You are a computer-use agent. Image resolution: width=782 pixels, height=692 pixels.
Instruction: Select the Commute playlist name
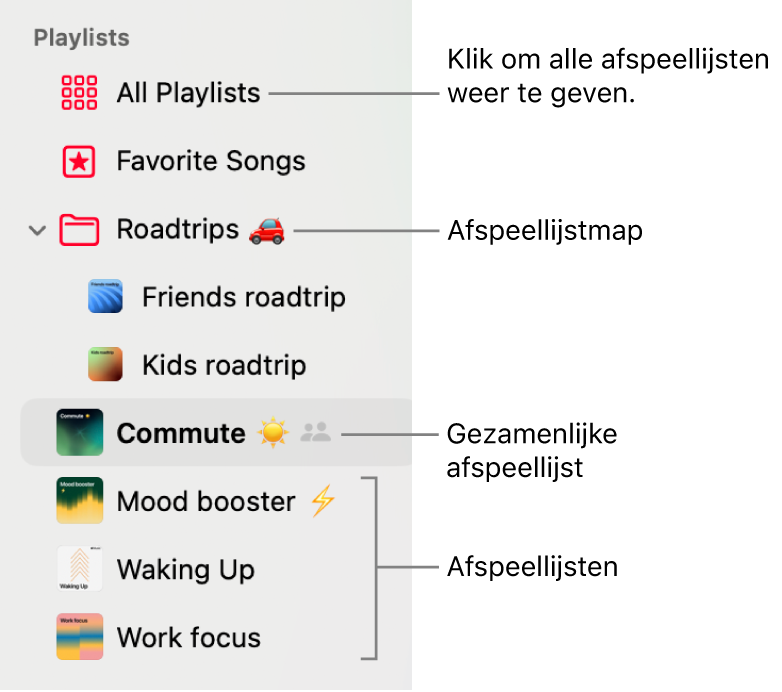tap(181, 433)
